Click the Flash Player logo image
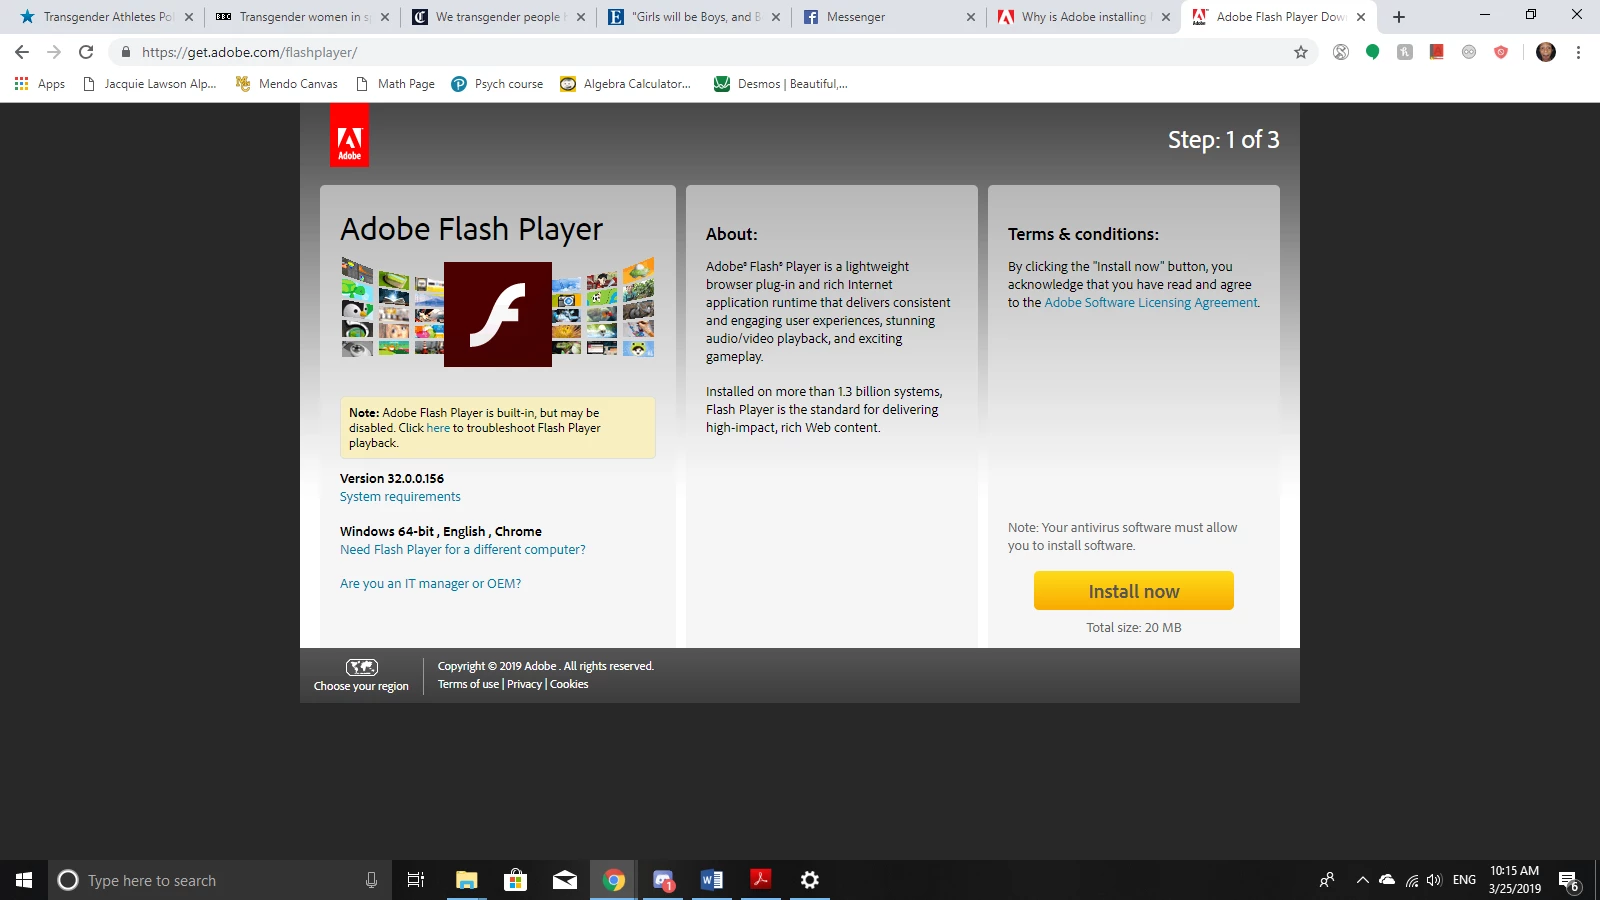This screenshot has height=900, width=1600. 498,314
